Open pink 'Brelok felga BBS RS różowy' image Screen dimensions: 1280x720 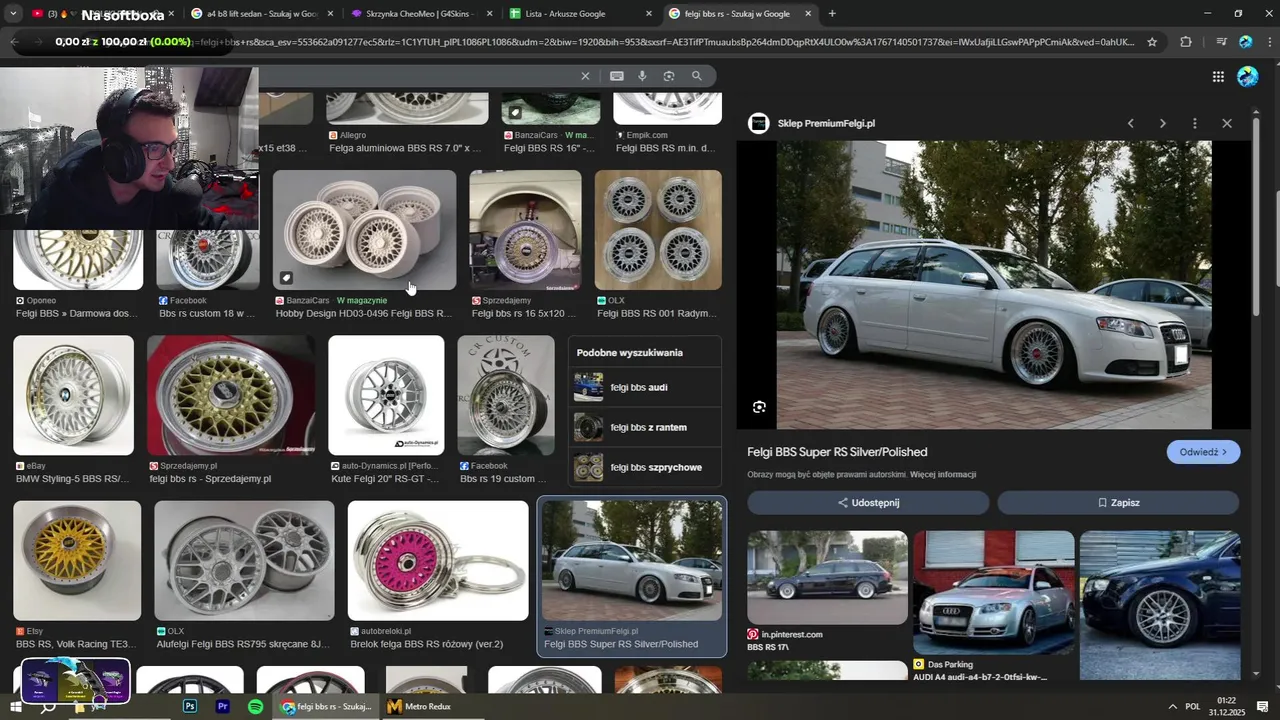(438, 560)
